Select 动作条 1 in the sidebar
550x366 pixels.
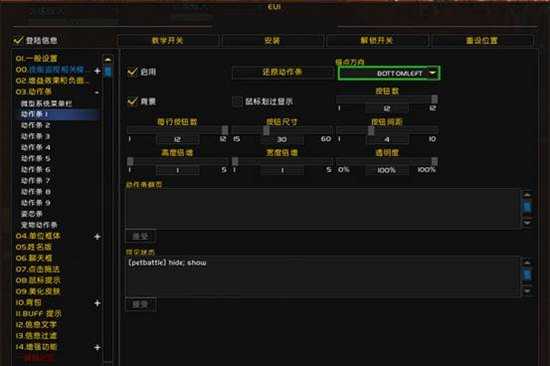tap(34, 114)
